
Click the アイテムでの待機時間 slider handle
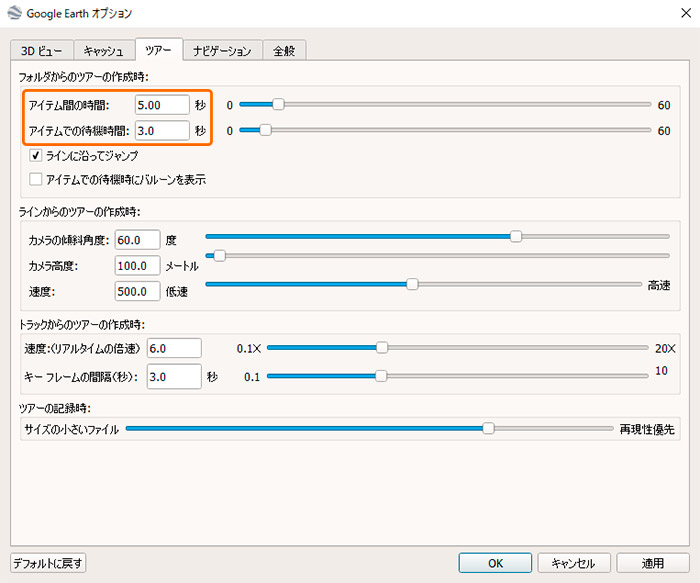click(x=266, y=130)
